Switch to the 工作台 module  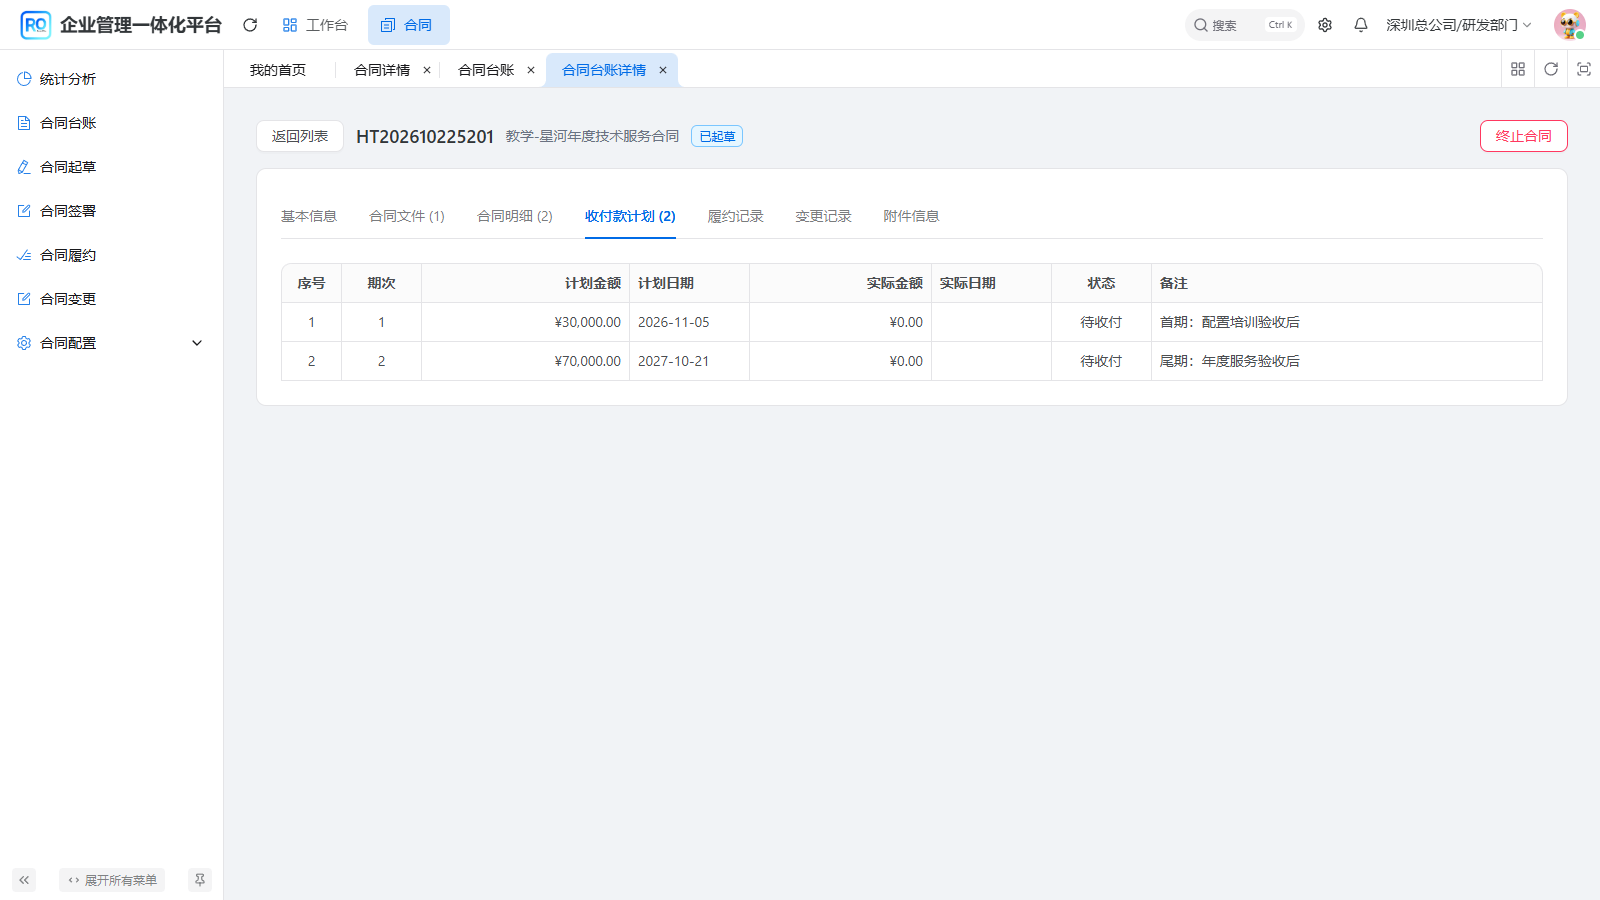(315, 25)
